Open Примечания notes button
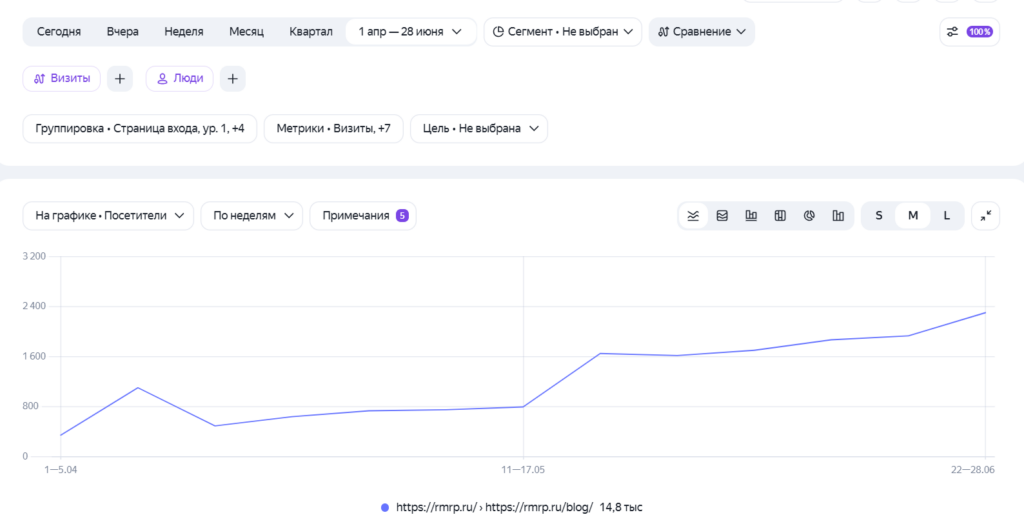Viewport: 1024px width, 526px height. 363,216
